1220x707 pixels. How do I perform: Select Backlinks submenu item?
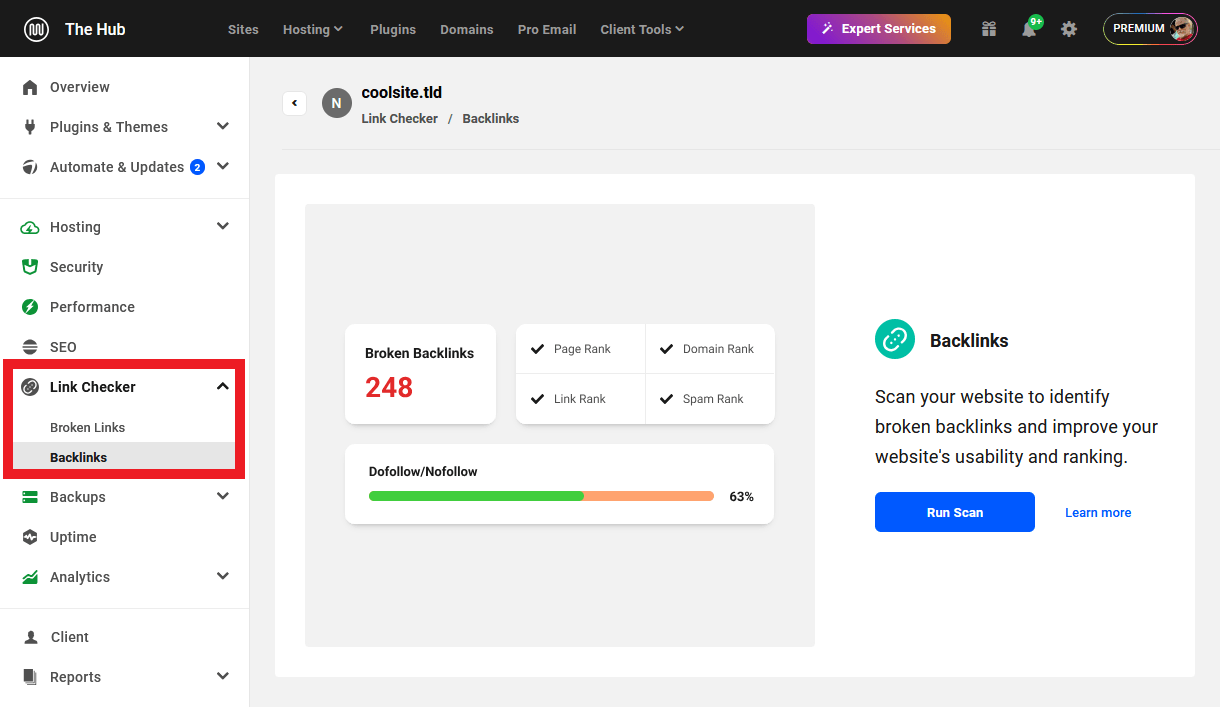pos(124,457)
